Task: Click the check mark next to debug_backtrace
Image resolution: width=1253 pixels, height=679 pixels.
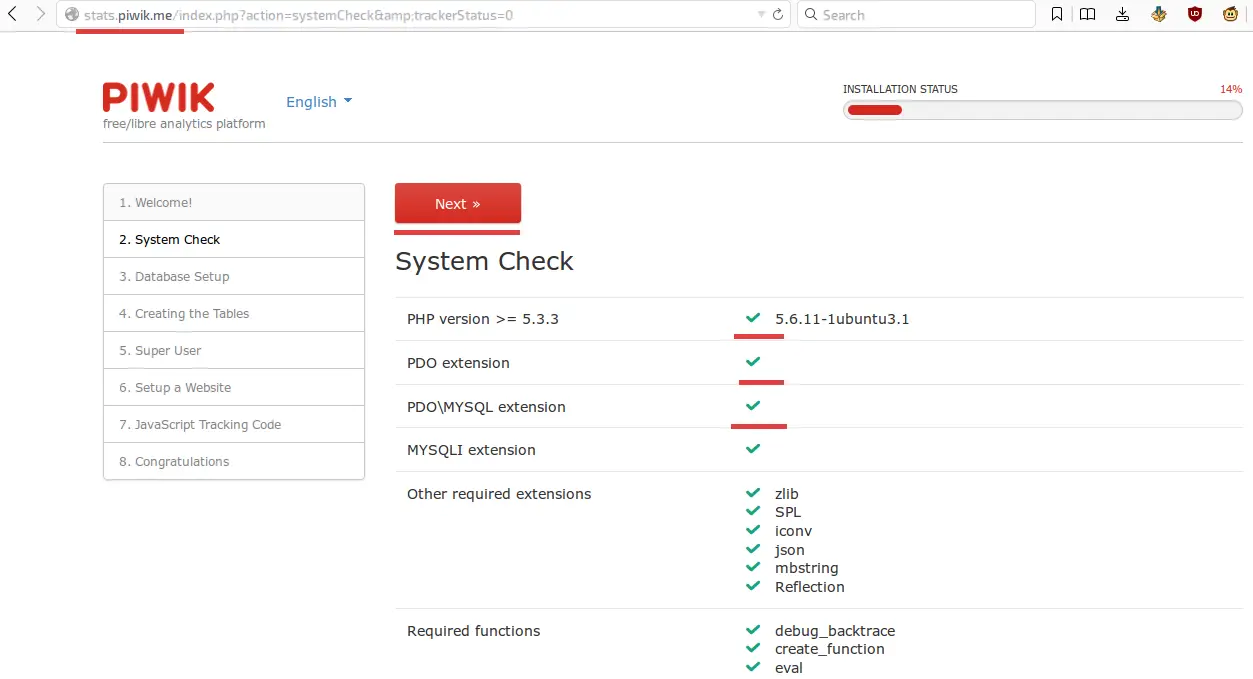Action: pyautogui.click(x=753, y=630)
